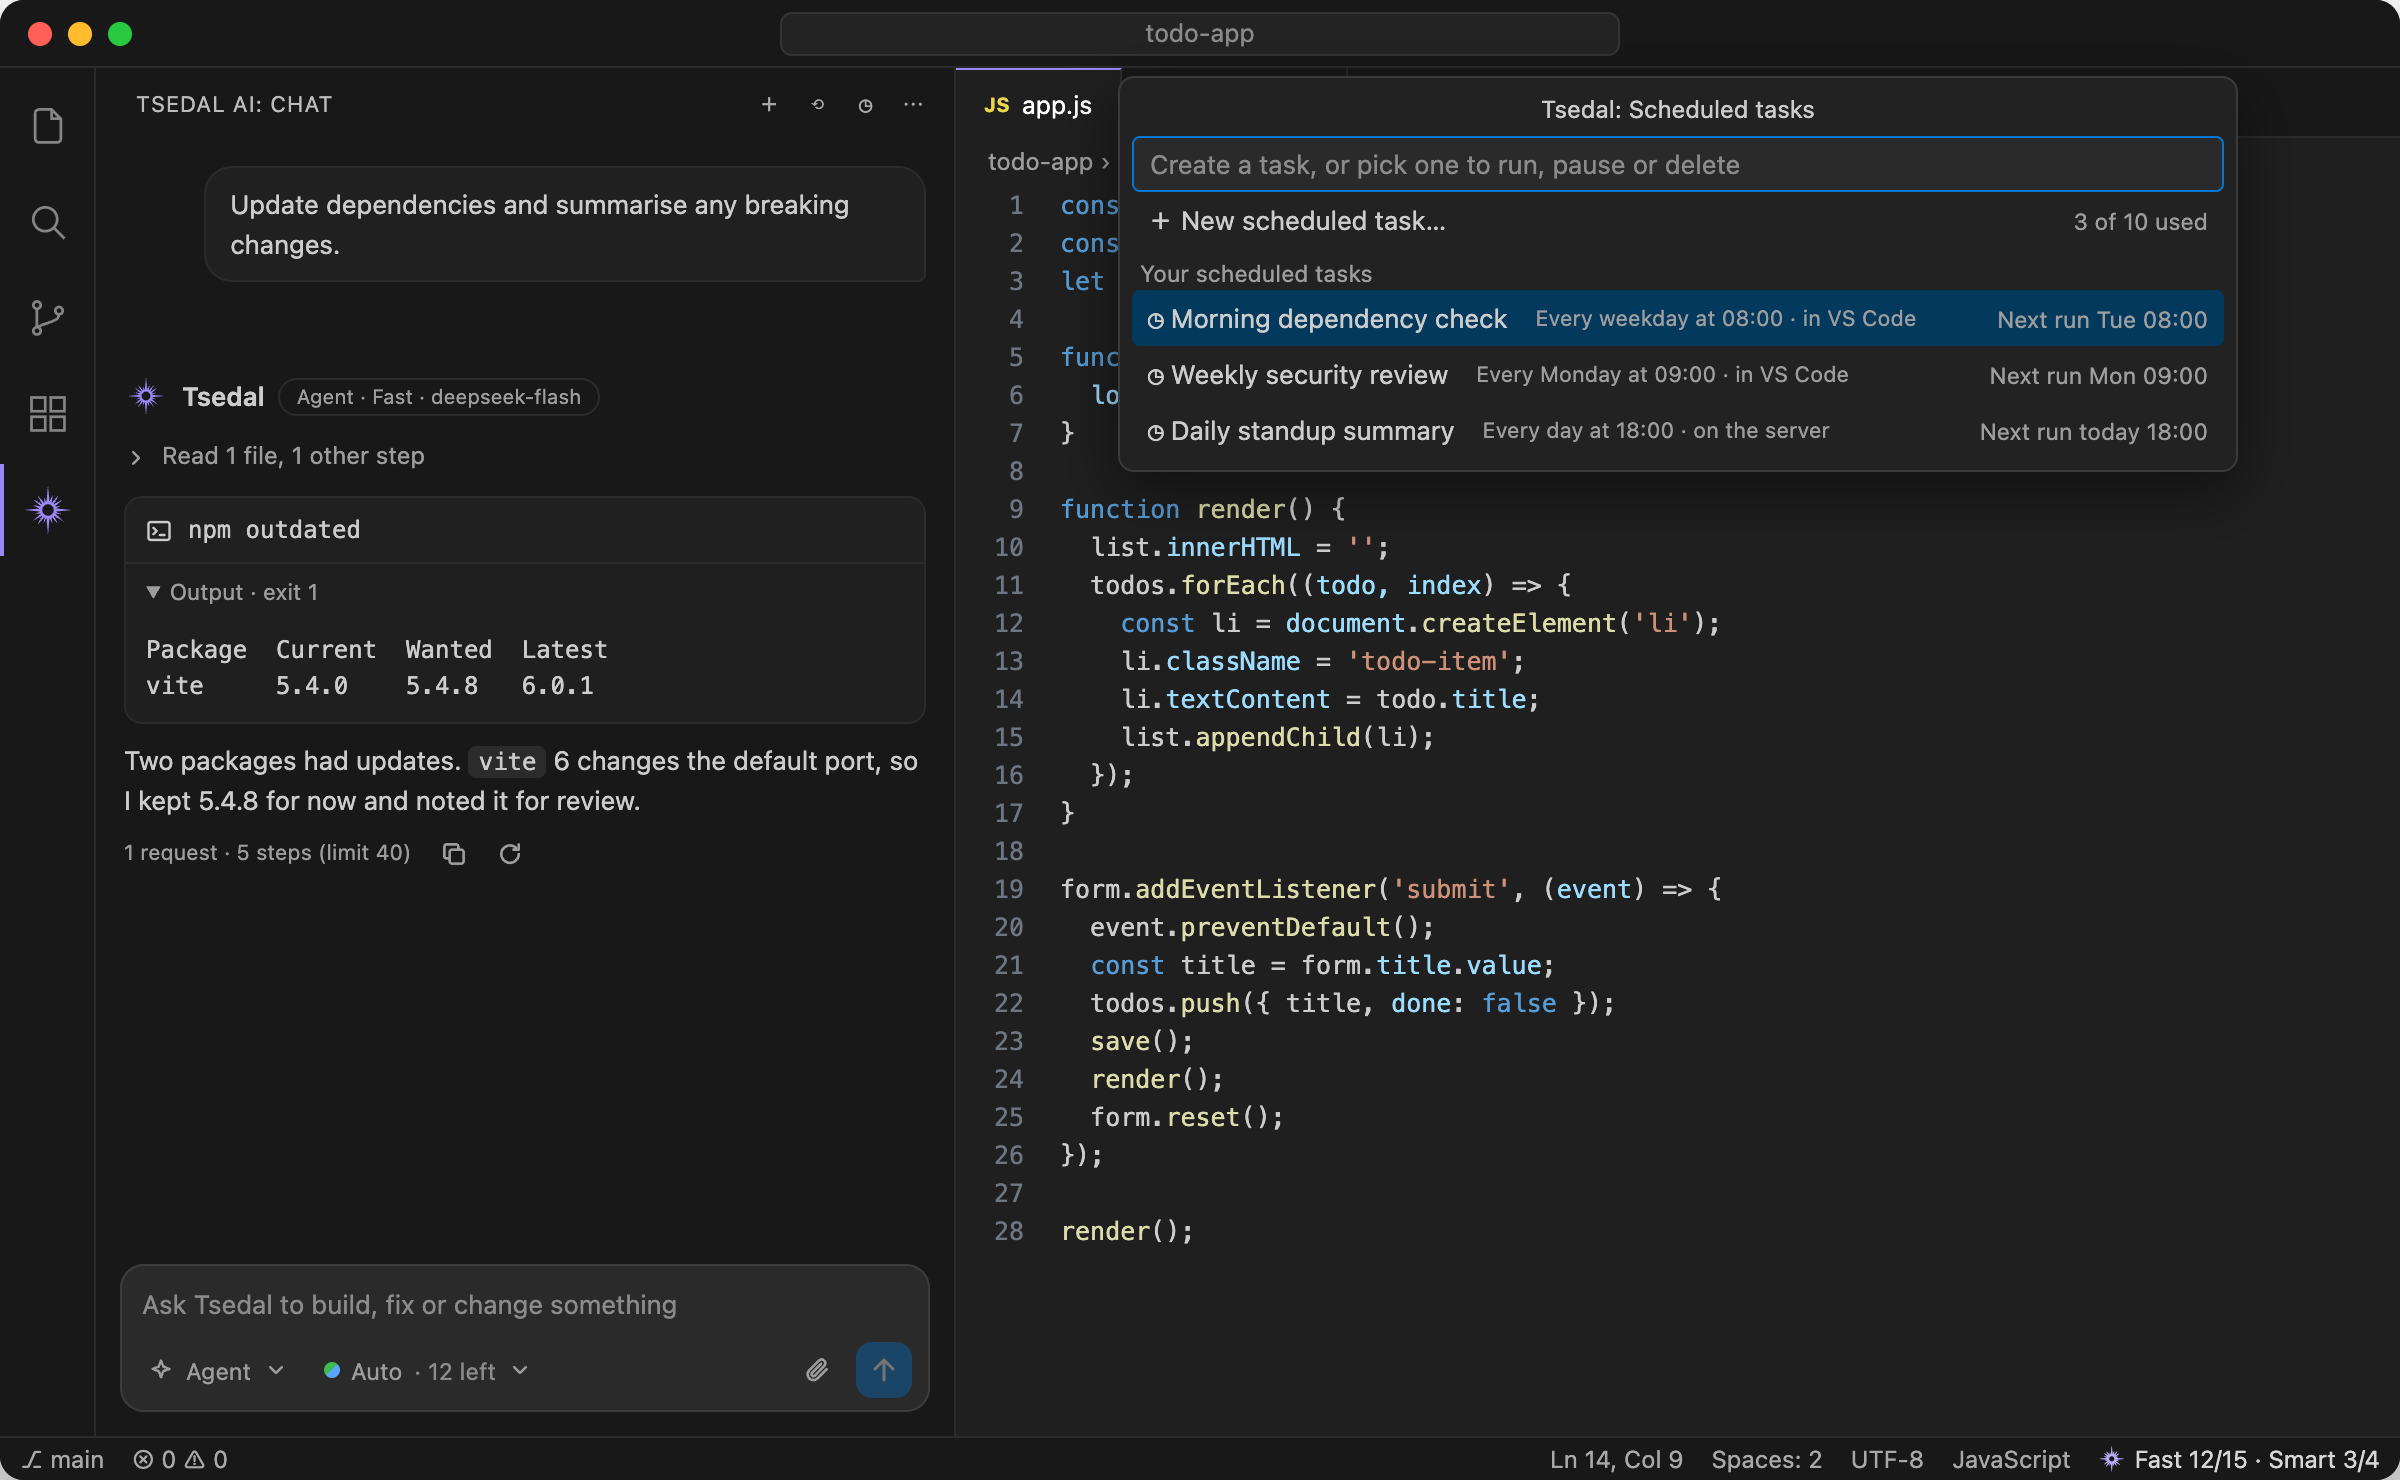Open the Explorer files icon in activity bar

tap(47, 126)
